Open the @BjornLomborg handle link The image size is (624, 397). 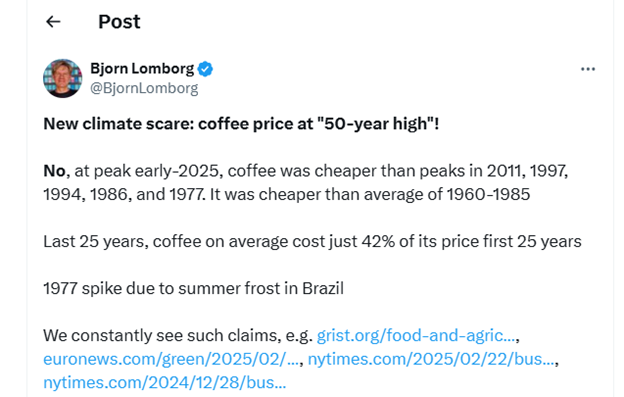tap(144, 88)
